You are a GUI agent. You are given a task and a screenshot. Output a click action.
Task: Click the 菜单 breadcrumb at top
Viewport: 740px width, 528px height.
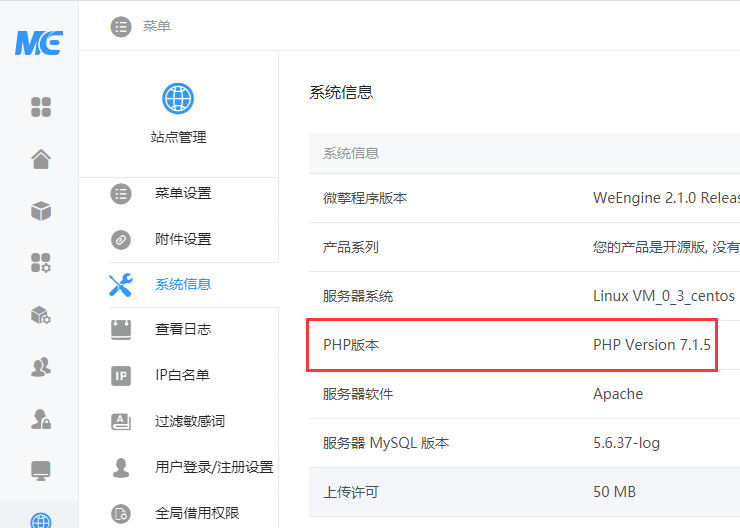point(157,26)
